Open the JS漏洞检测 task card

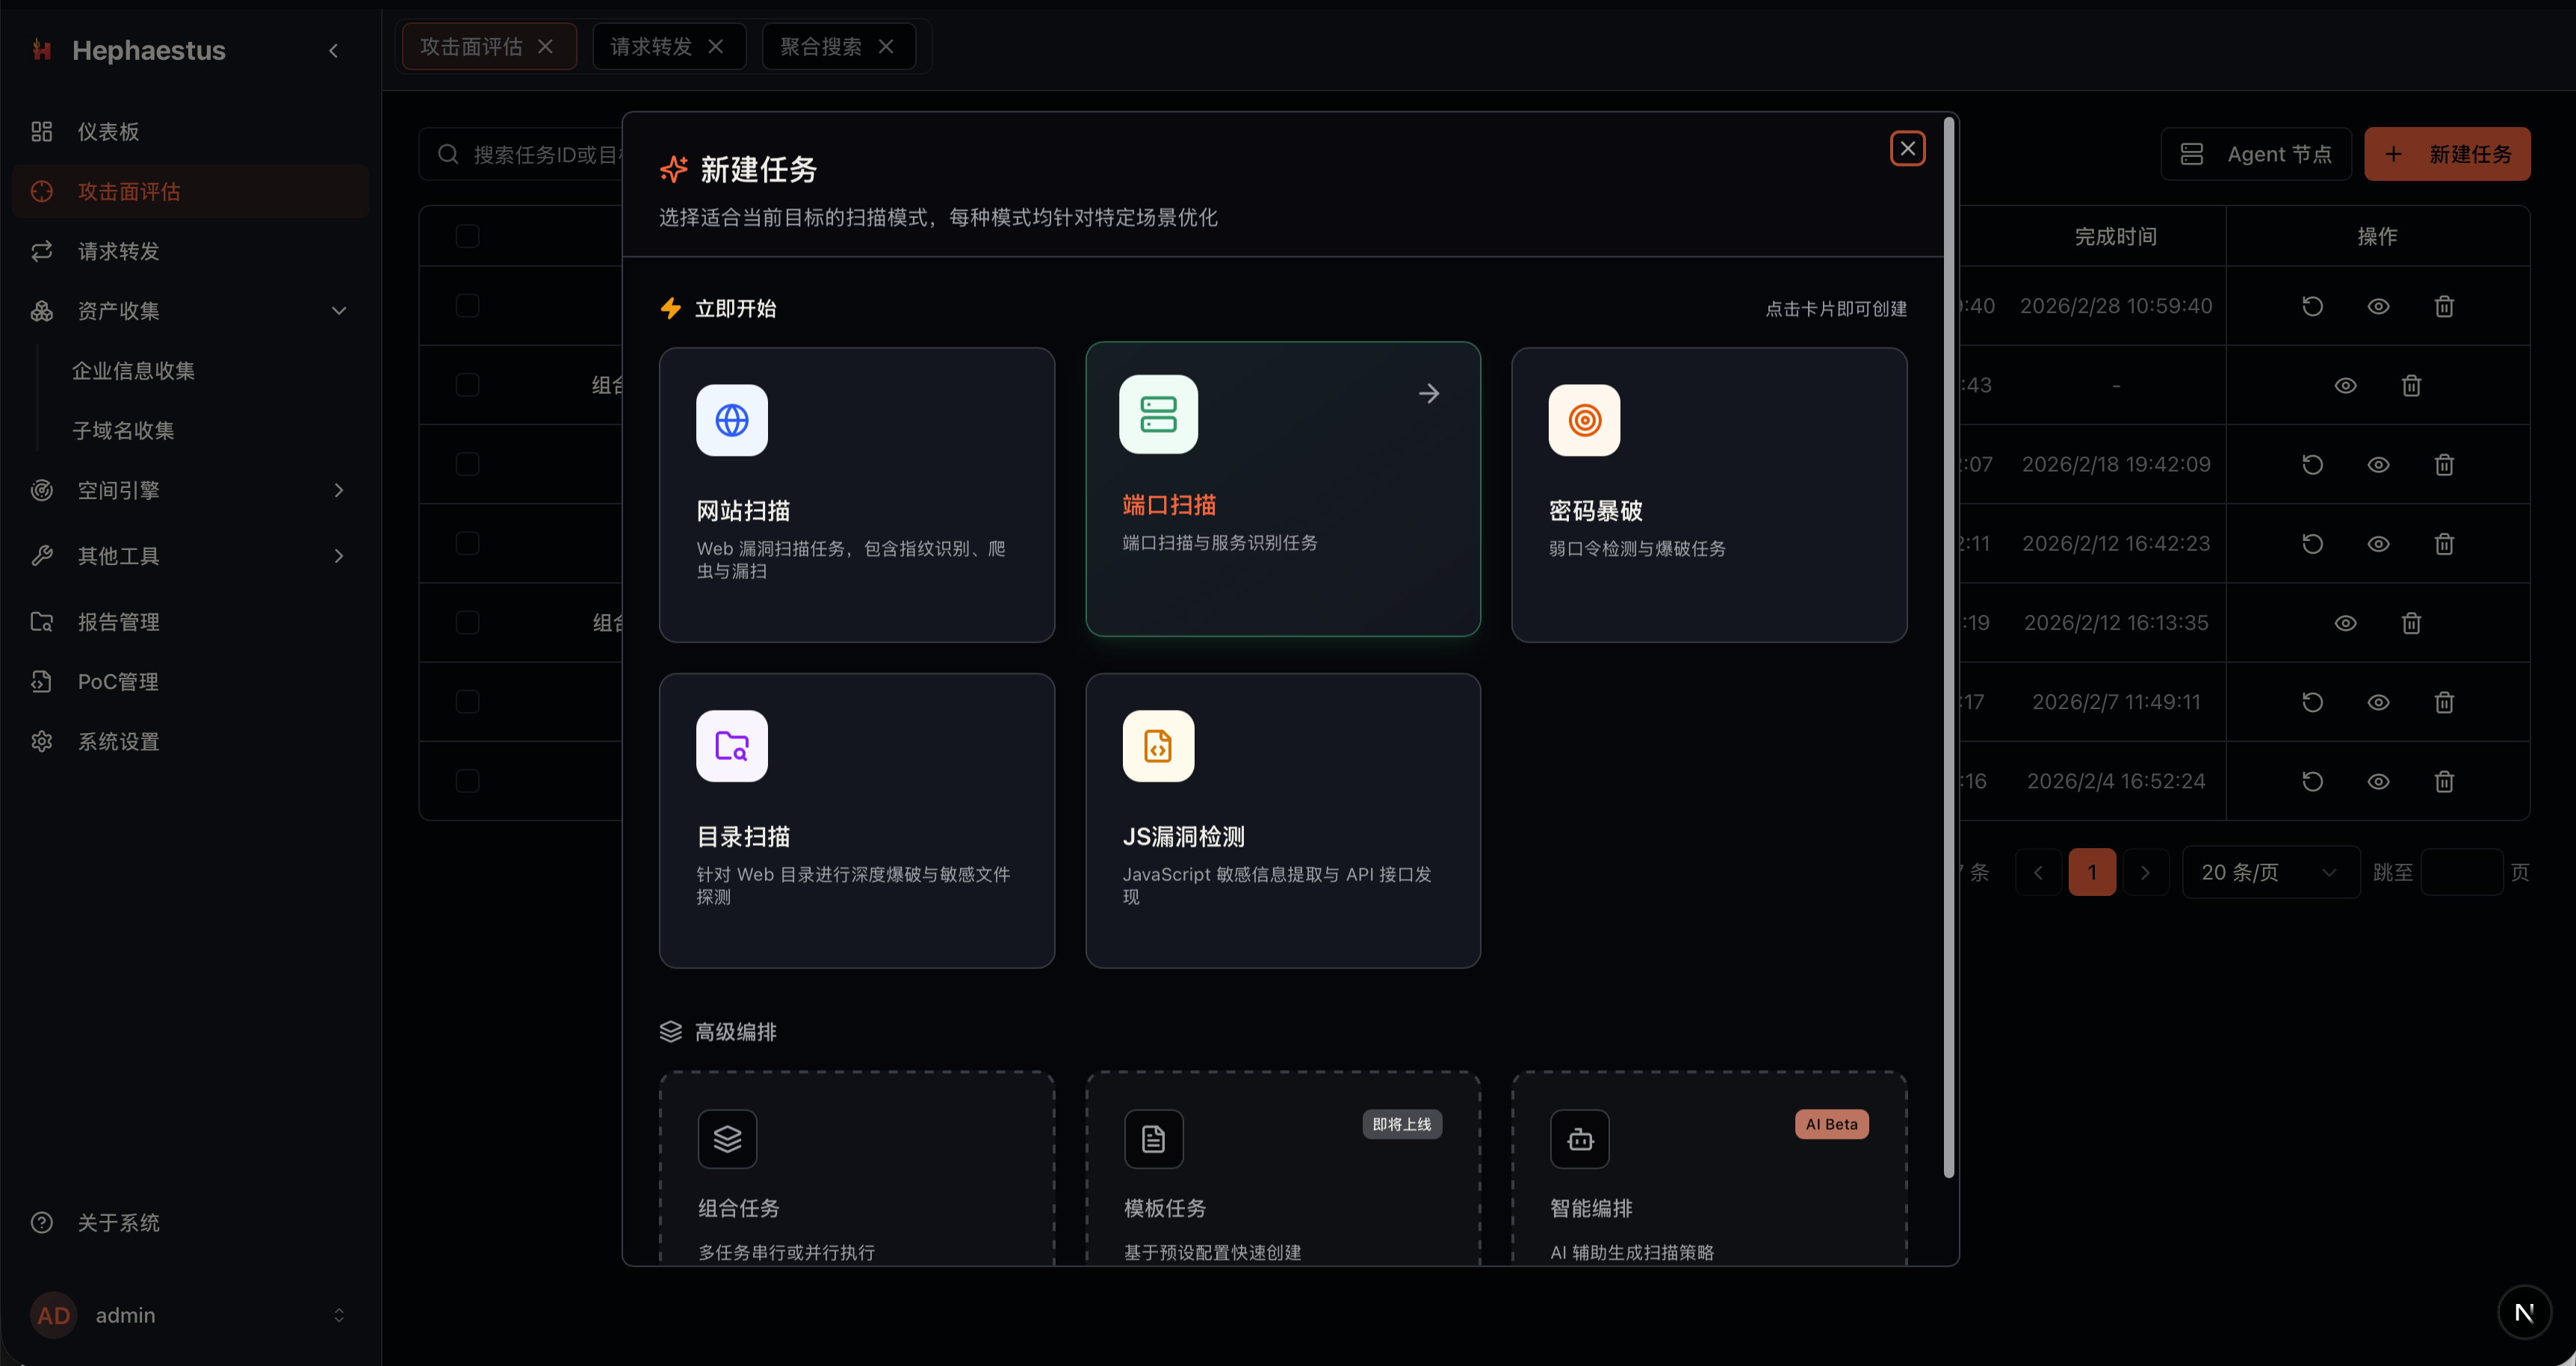pos(1283,820)
